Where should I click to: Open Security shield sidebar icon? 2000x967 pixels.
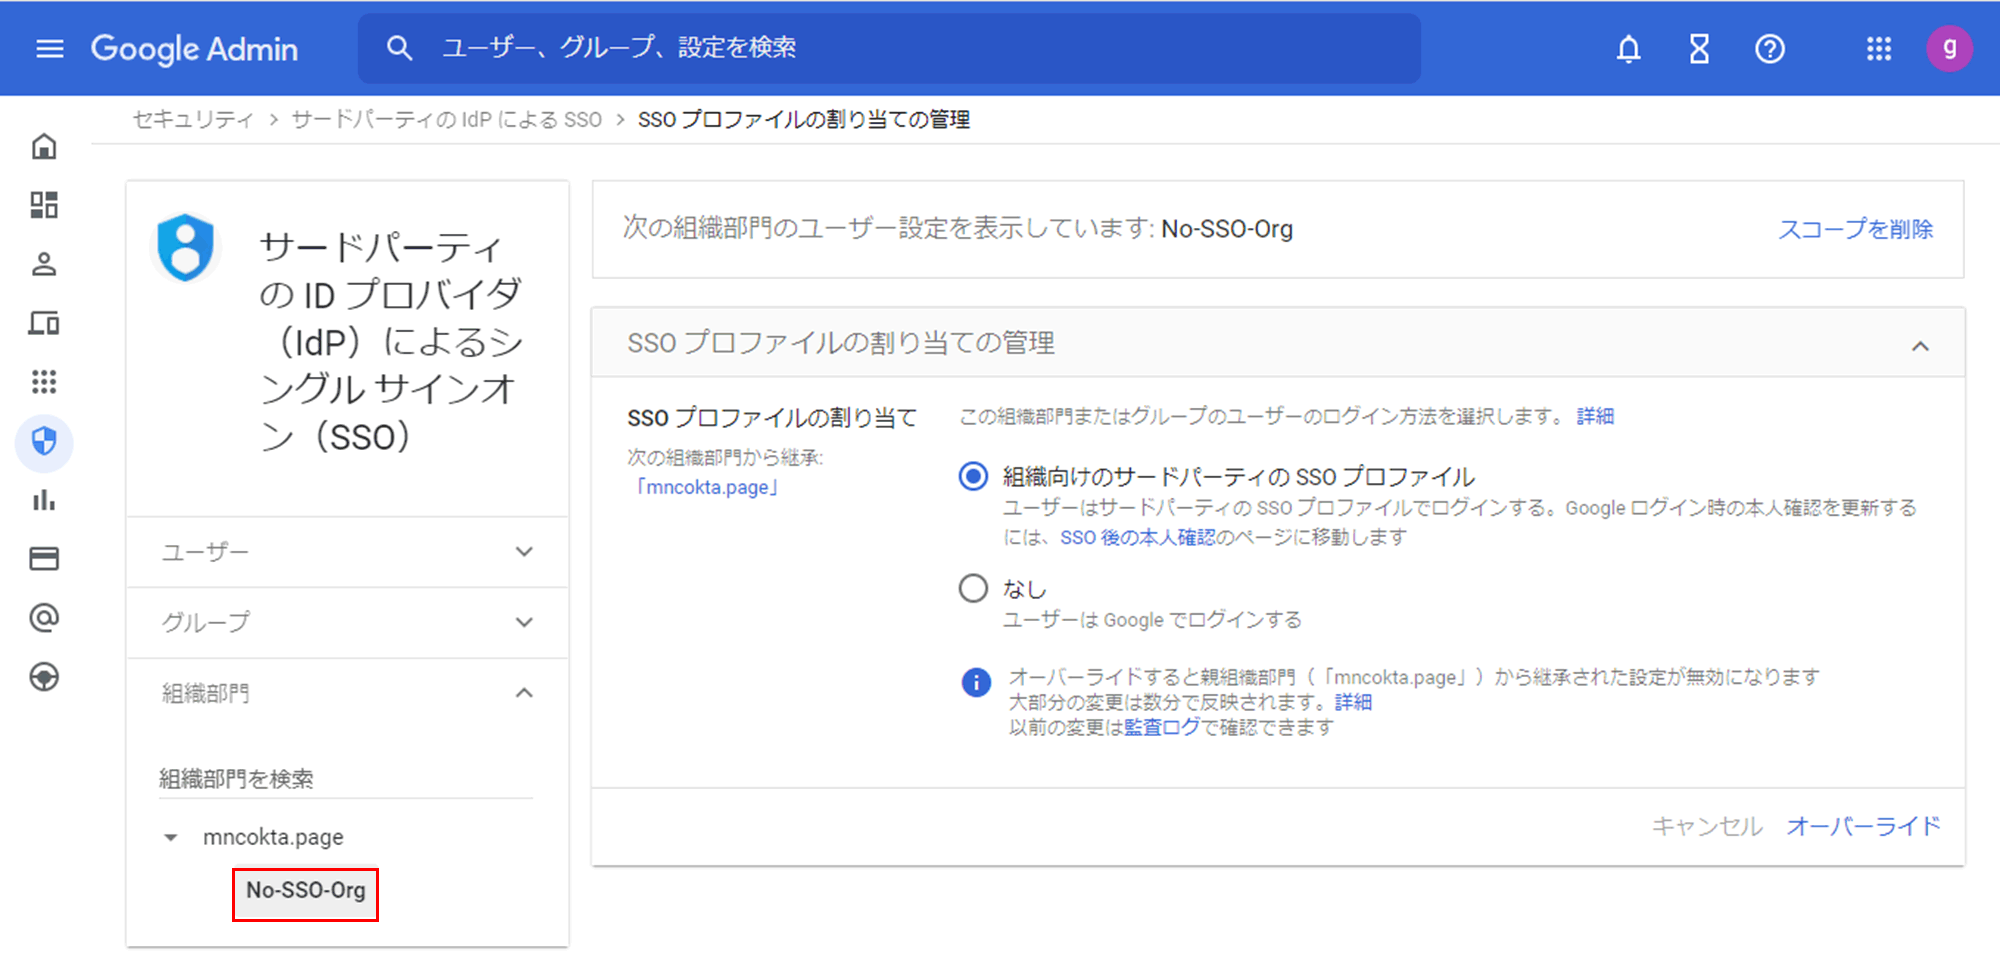(x=44, y=441)
